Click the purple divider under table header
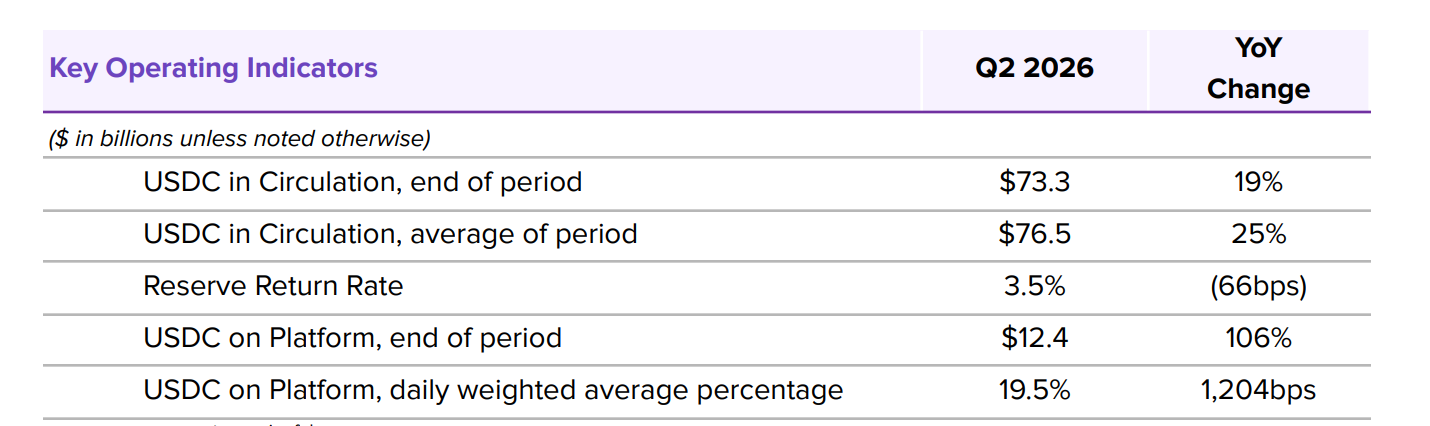This screenshot has width=1430, height=426. 706,111
